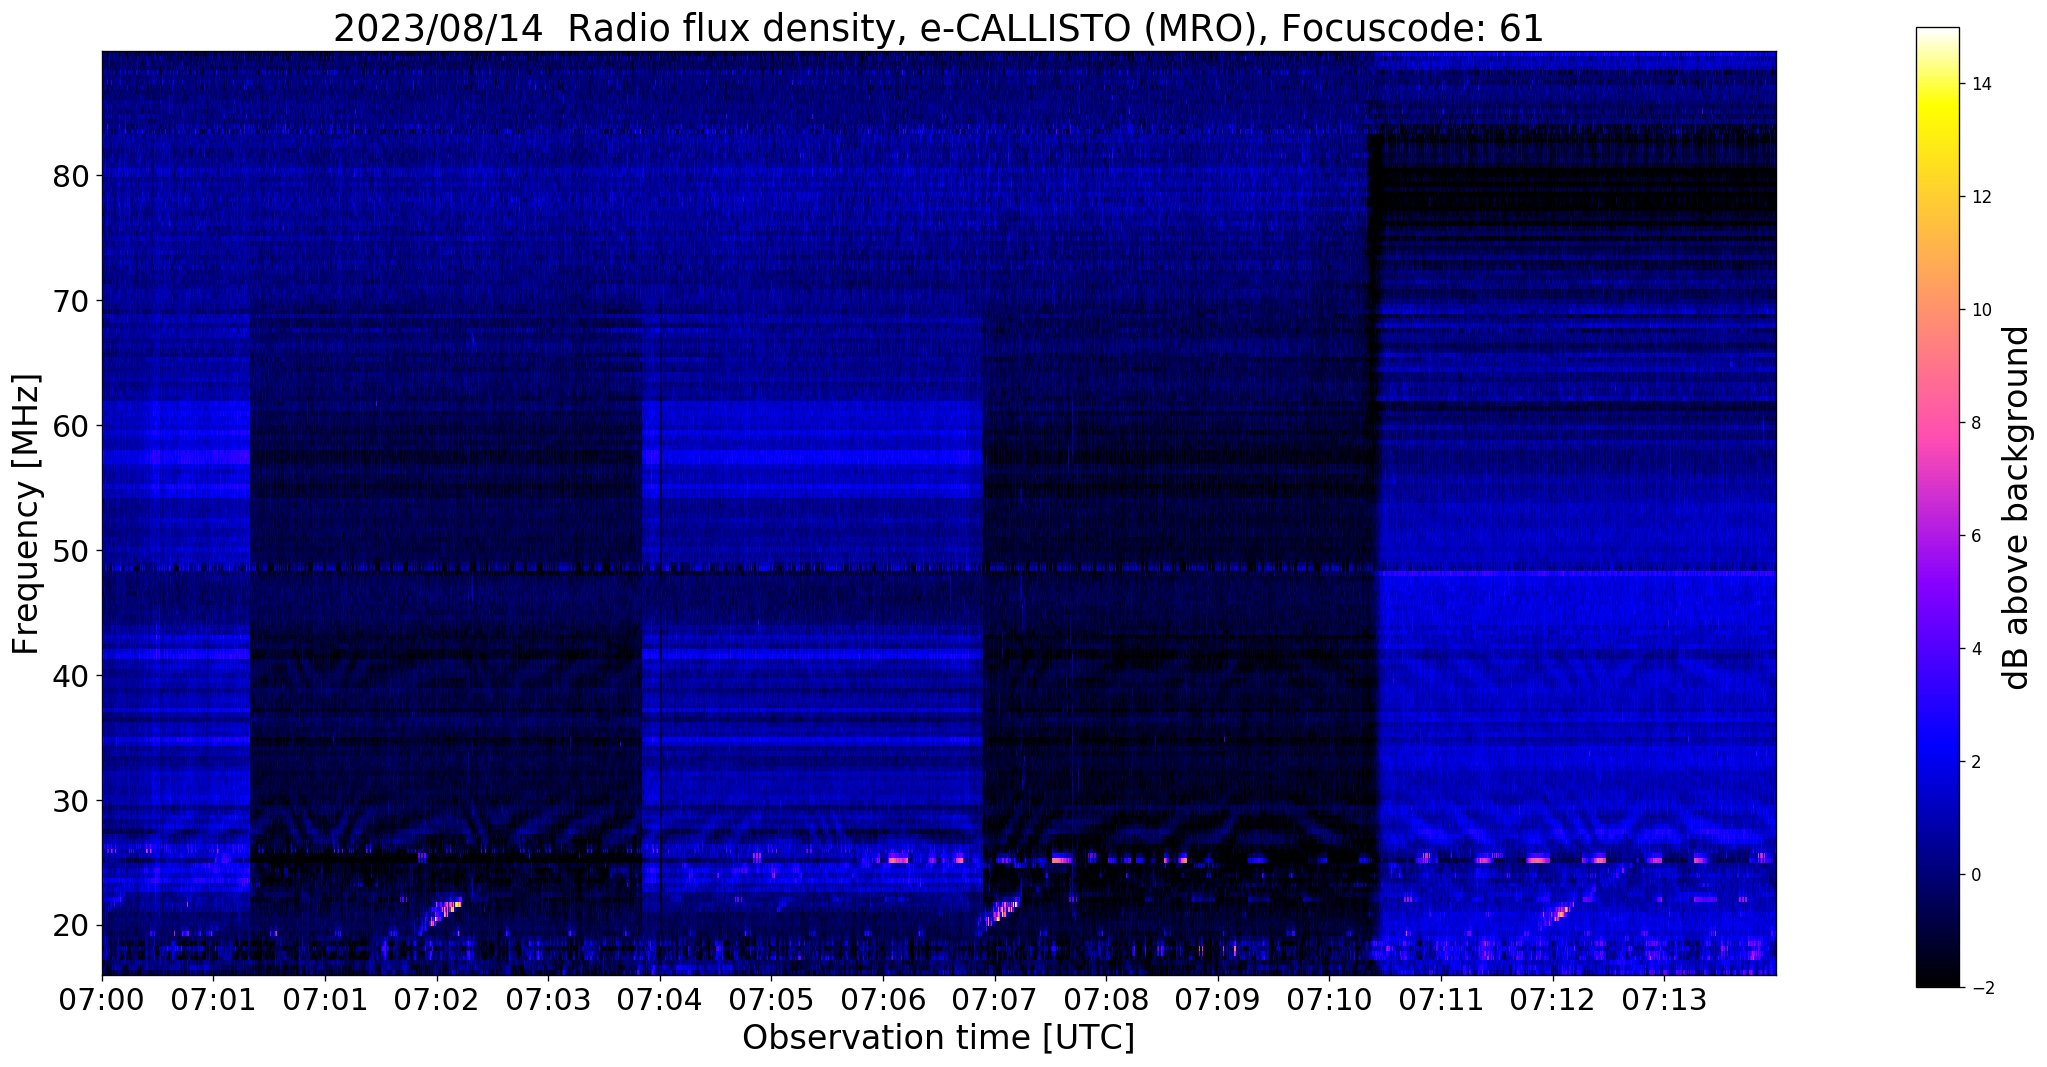Click the colorbar tick labeled 4

tap(1975, 649)
